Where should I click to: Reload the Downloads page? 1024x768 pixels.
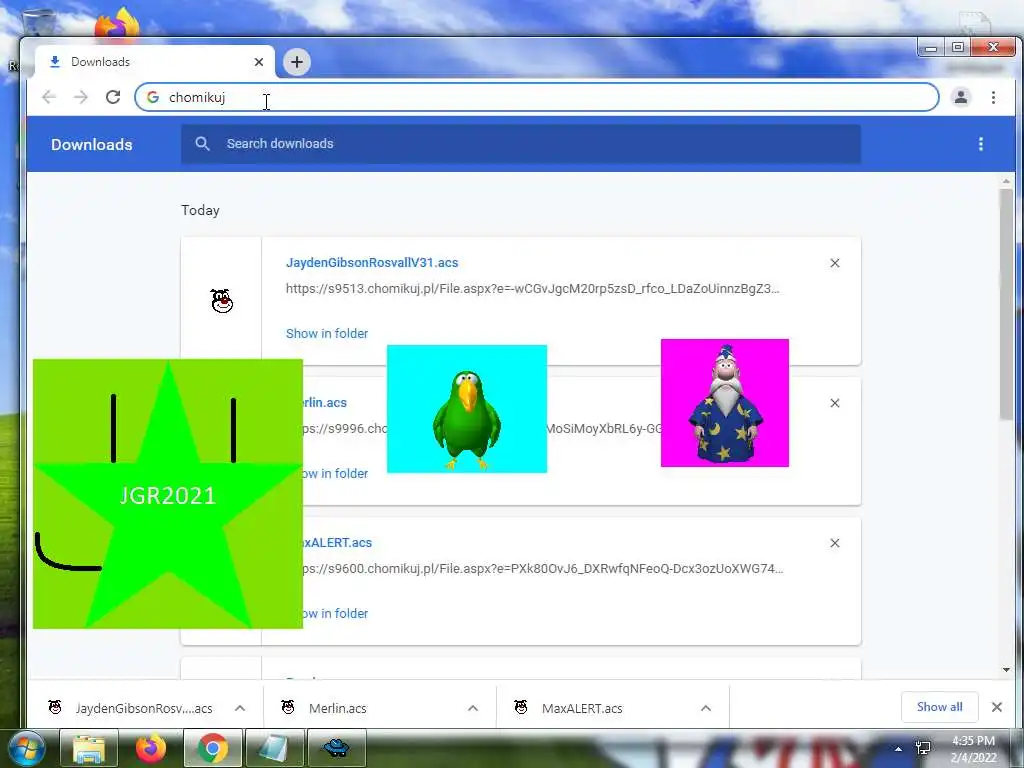coord(113,97)
